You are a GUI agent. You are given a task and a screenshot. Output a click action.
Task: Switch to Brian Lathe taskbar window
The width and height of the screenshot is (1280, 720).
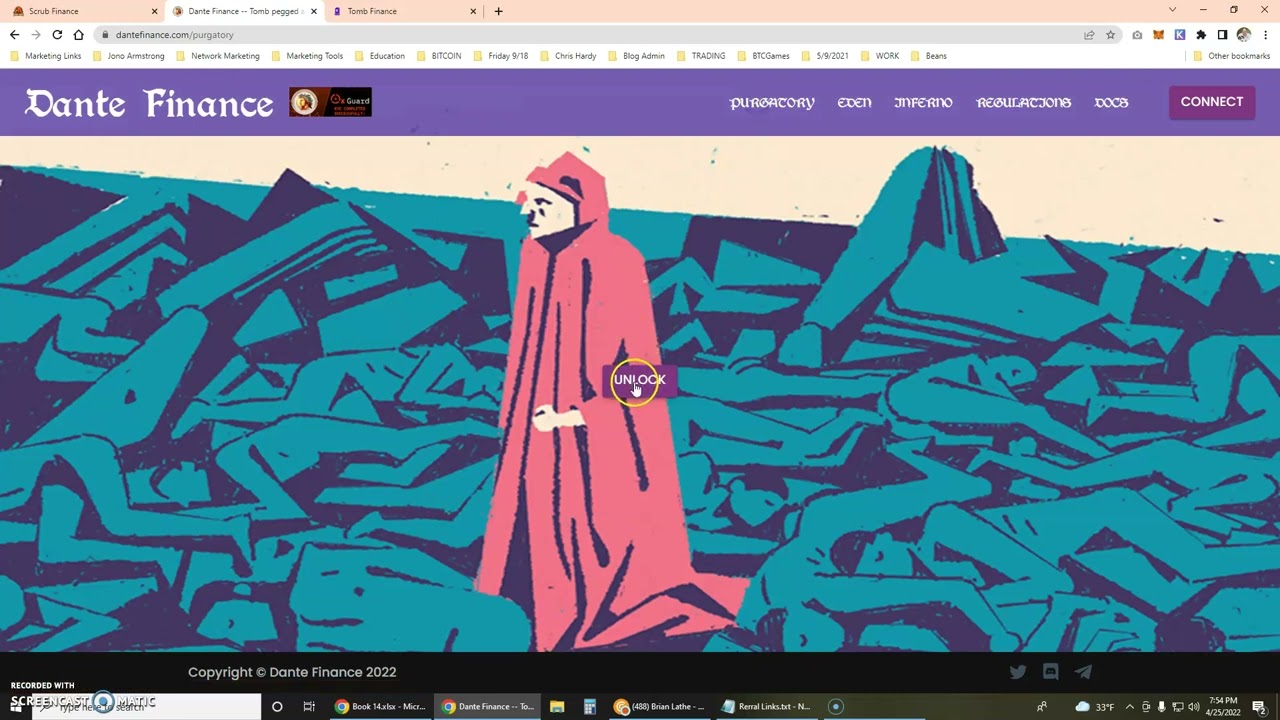point(660,707)
